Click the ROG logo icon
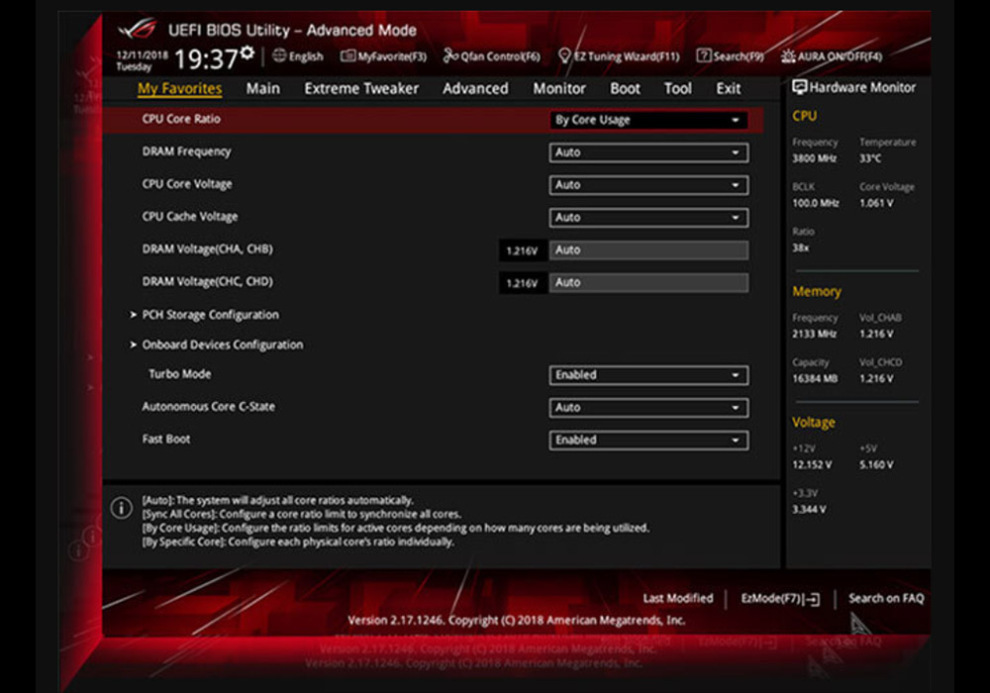This screenshot has width=990, height=693. tap(137, 29)
